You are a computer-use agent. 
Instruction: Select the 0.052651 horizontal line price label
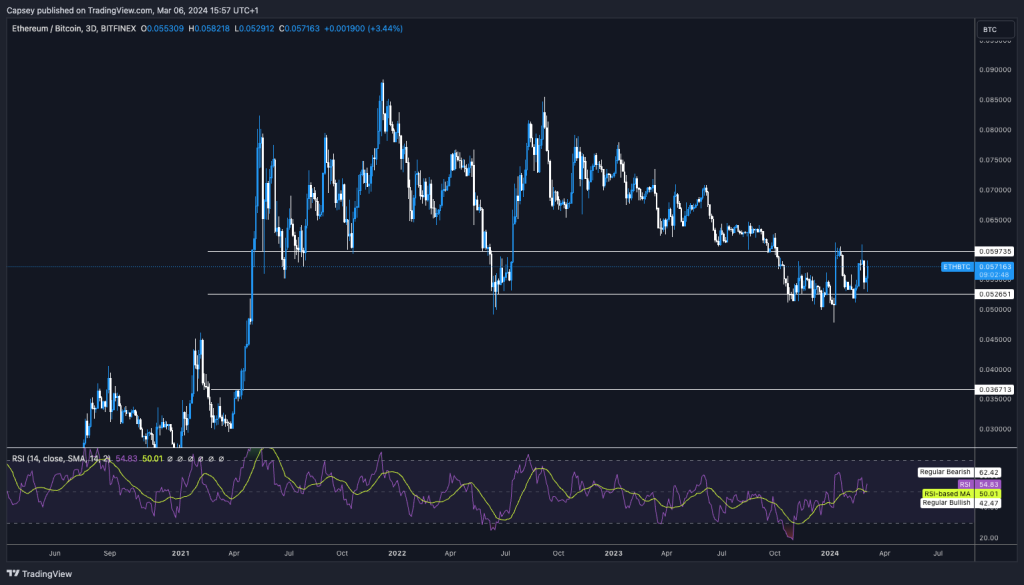click(996, 294)
